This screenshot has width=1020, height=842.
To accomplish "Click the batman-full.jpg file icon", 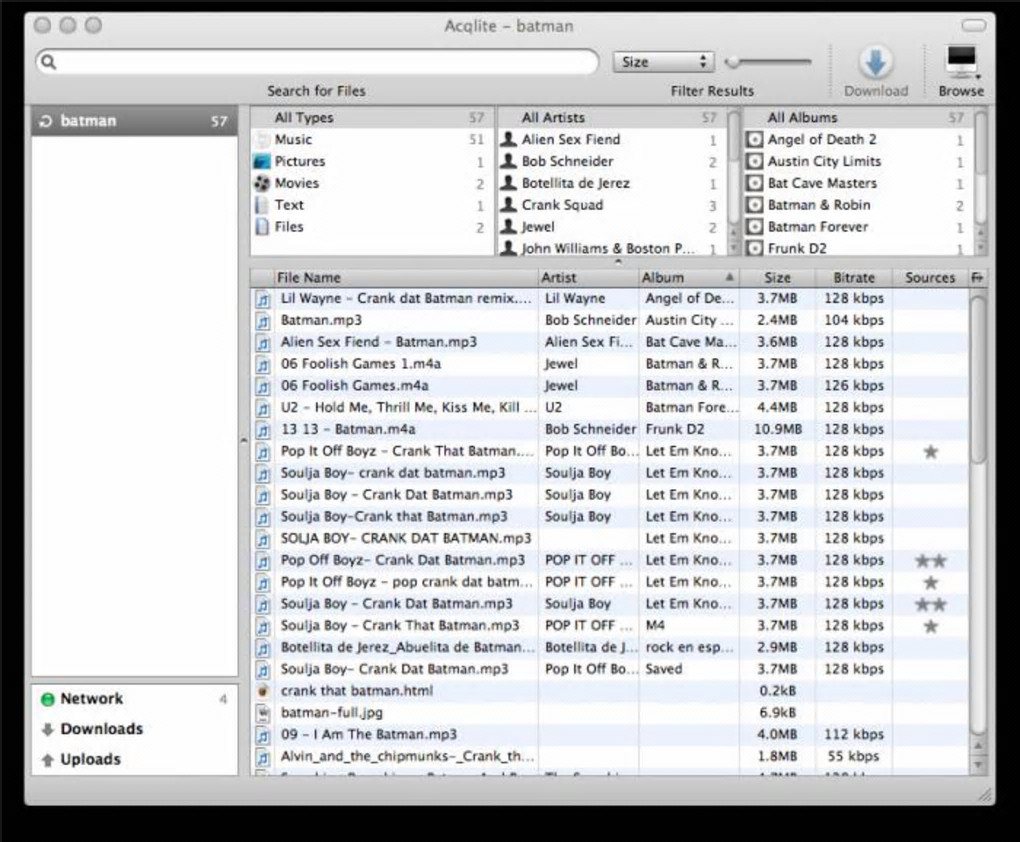I will [263, 713].
